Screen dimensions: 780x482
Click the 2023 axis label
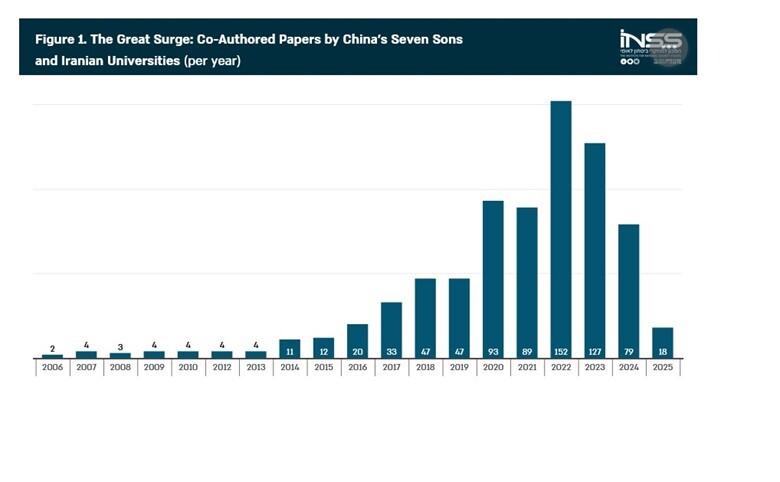(x=594, y=367)
